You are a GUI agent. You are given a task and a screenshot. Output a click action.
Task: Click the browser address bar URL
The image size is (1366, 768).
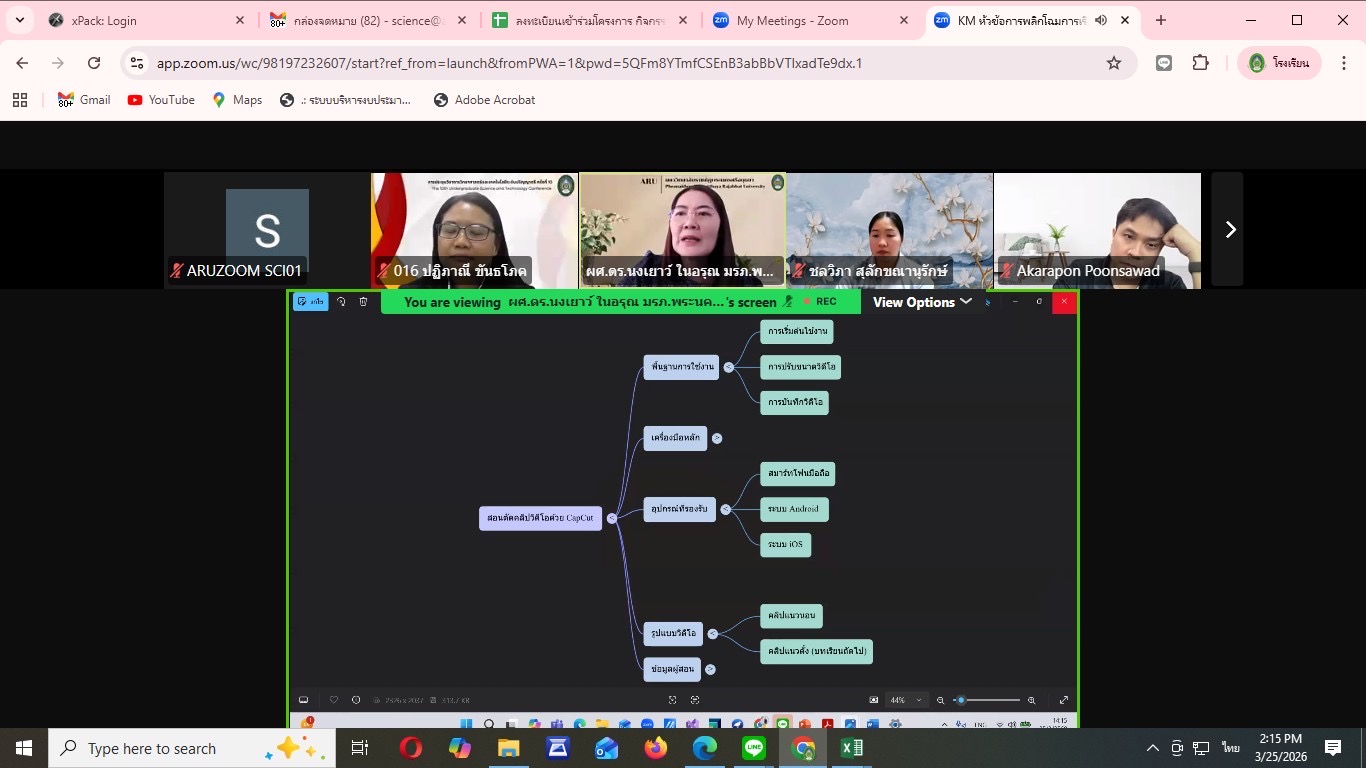point(510,63)
